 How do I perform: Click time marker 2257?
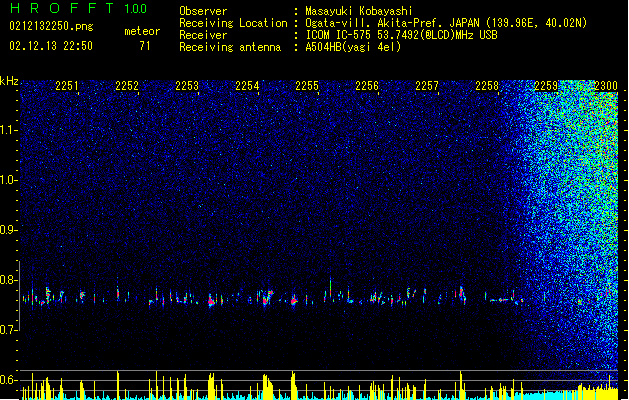point(427,85)
